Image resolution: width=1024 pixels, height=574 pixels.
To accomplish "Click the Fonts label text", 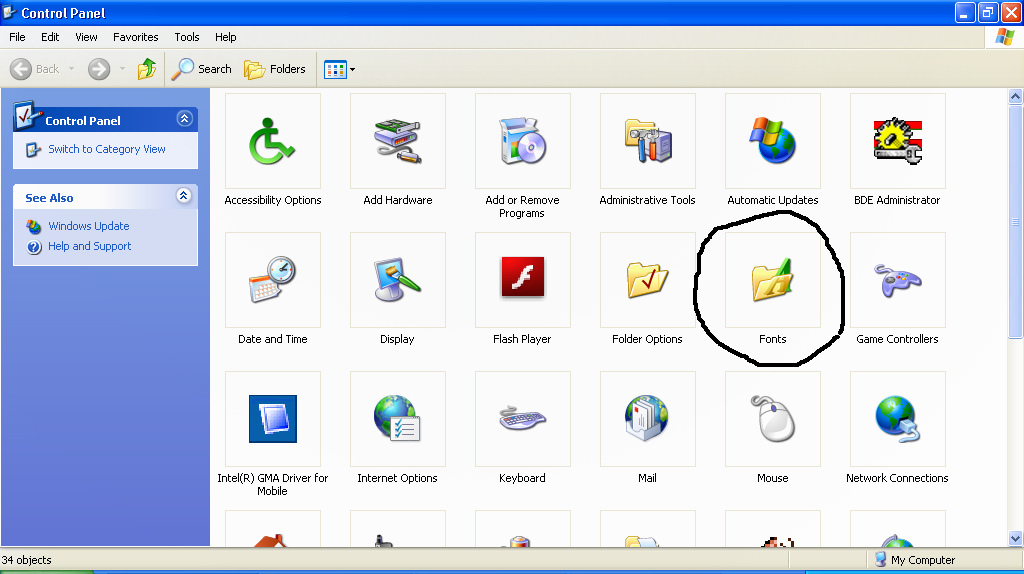I will click(773, 339).
